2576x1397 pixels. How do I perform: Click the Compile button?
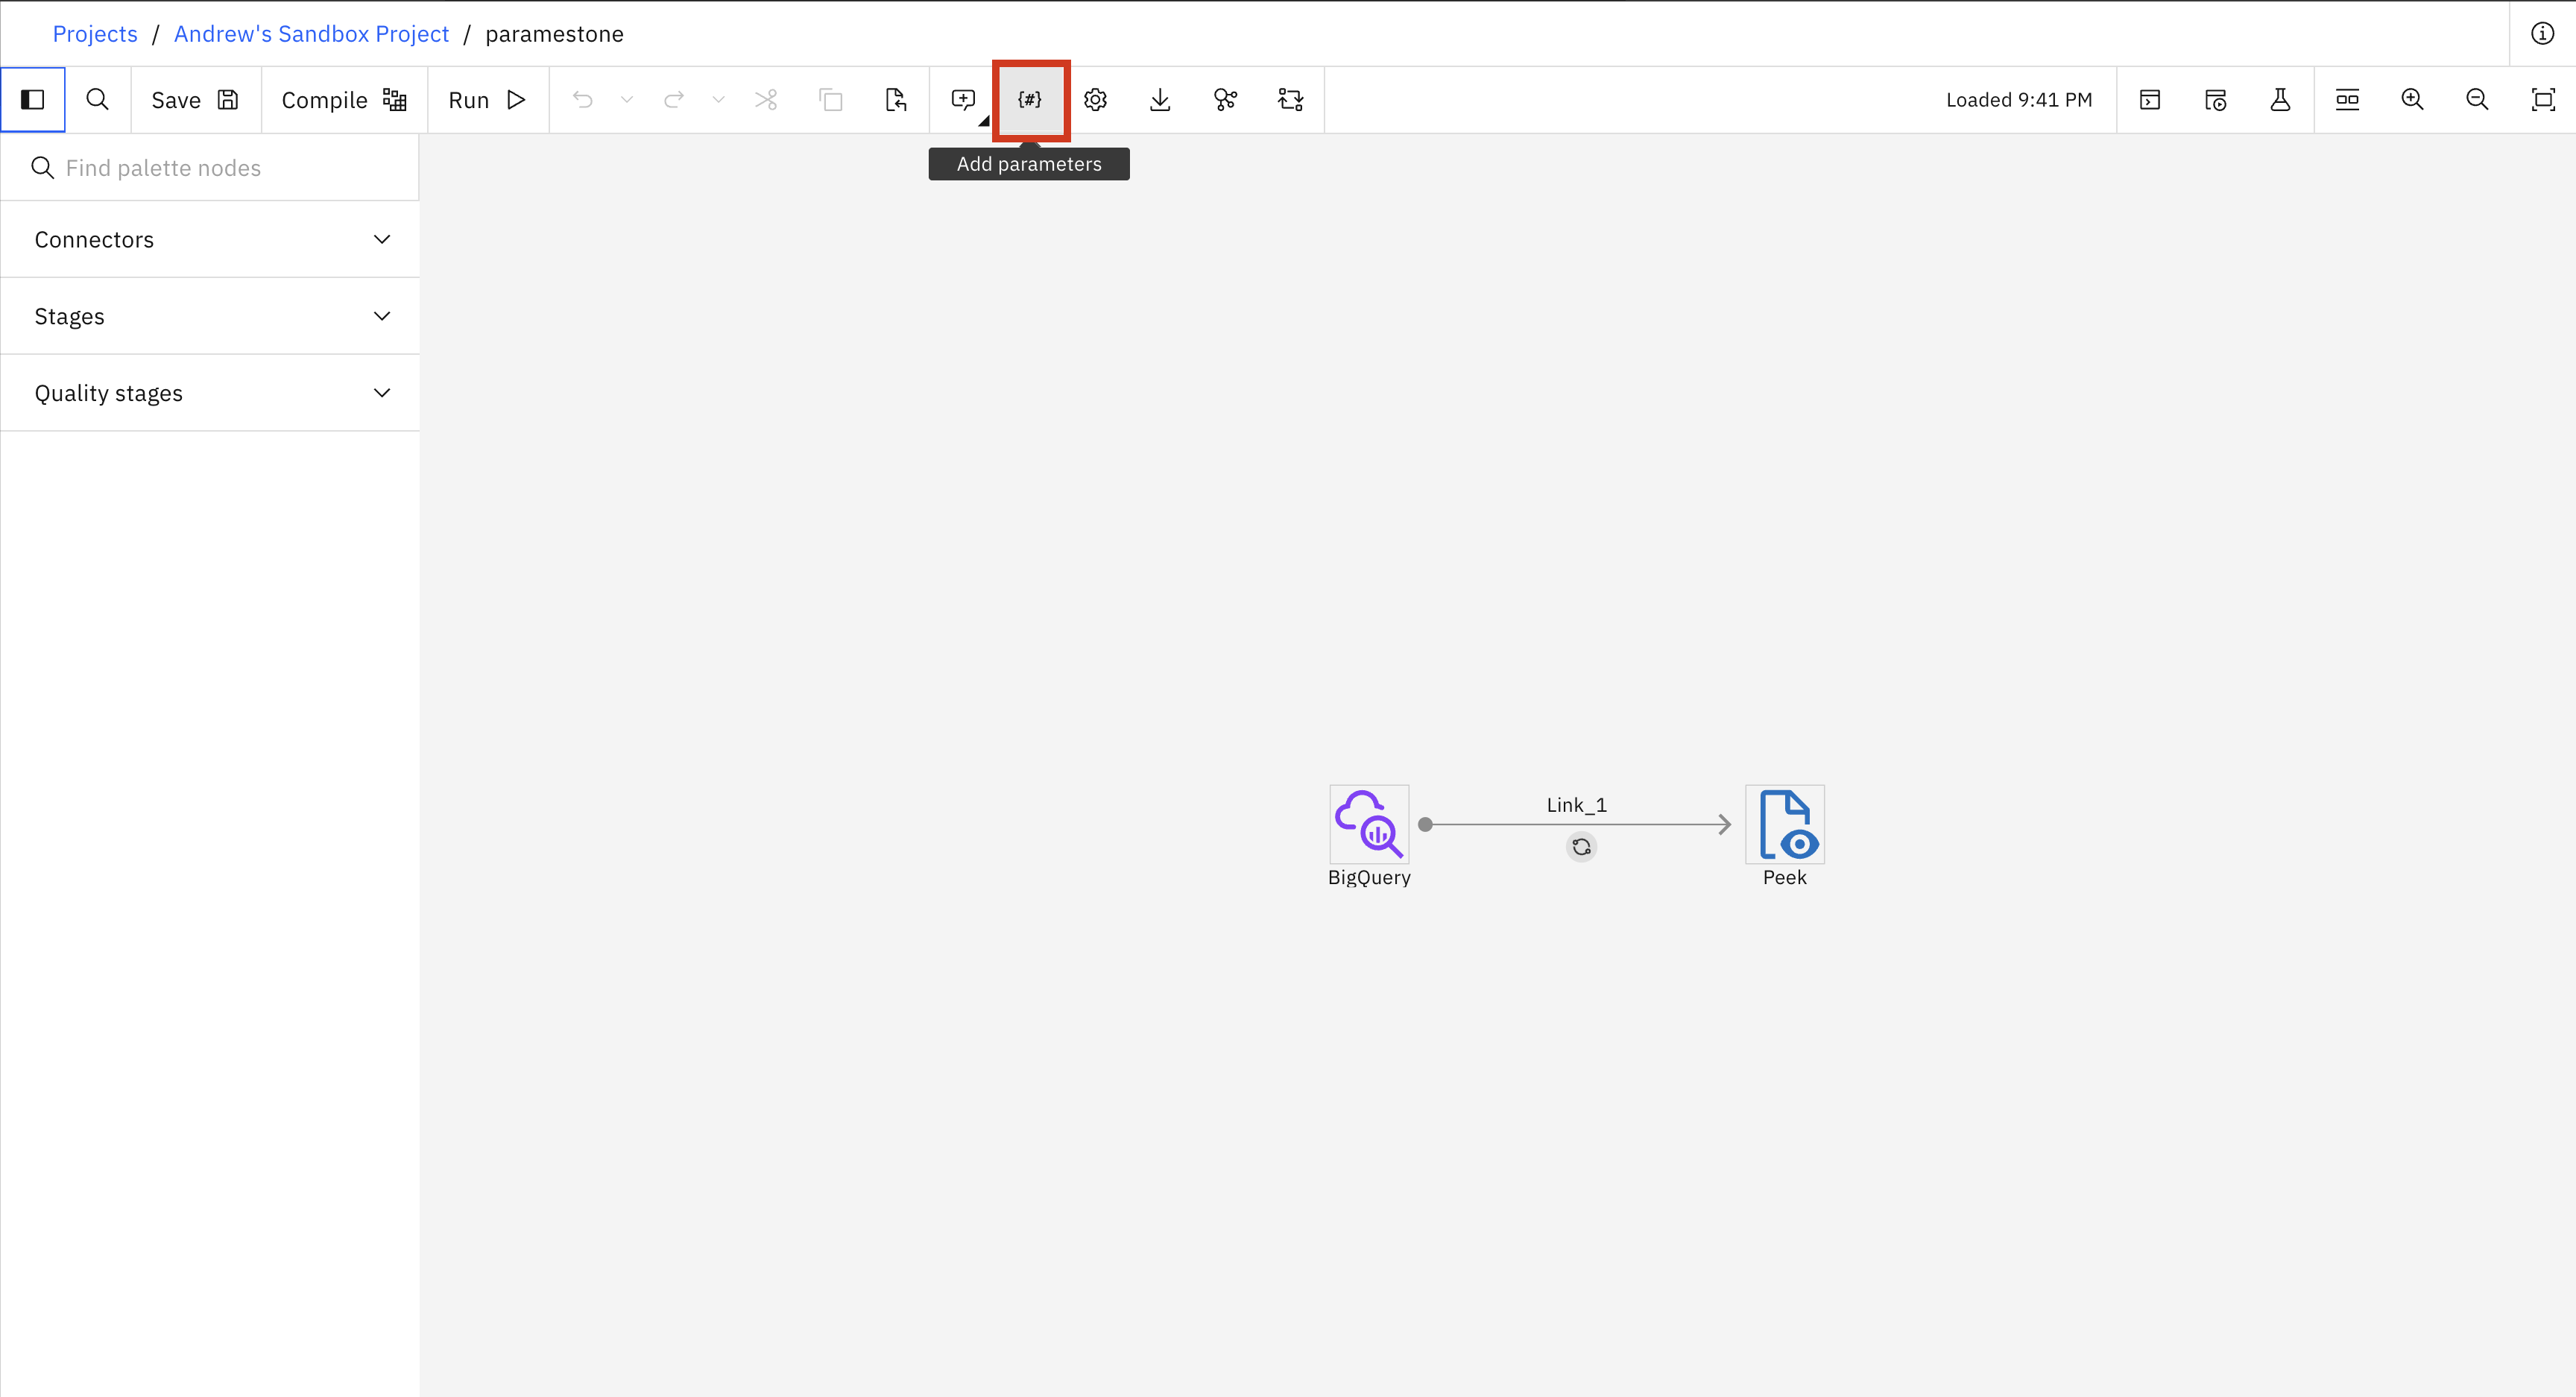(343, 100)
